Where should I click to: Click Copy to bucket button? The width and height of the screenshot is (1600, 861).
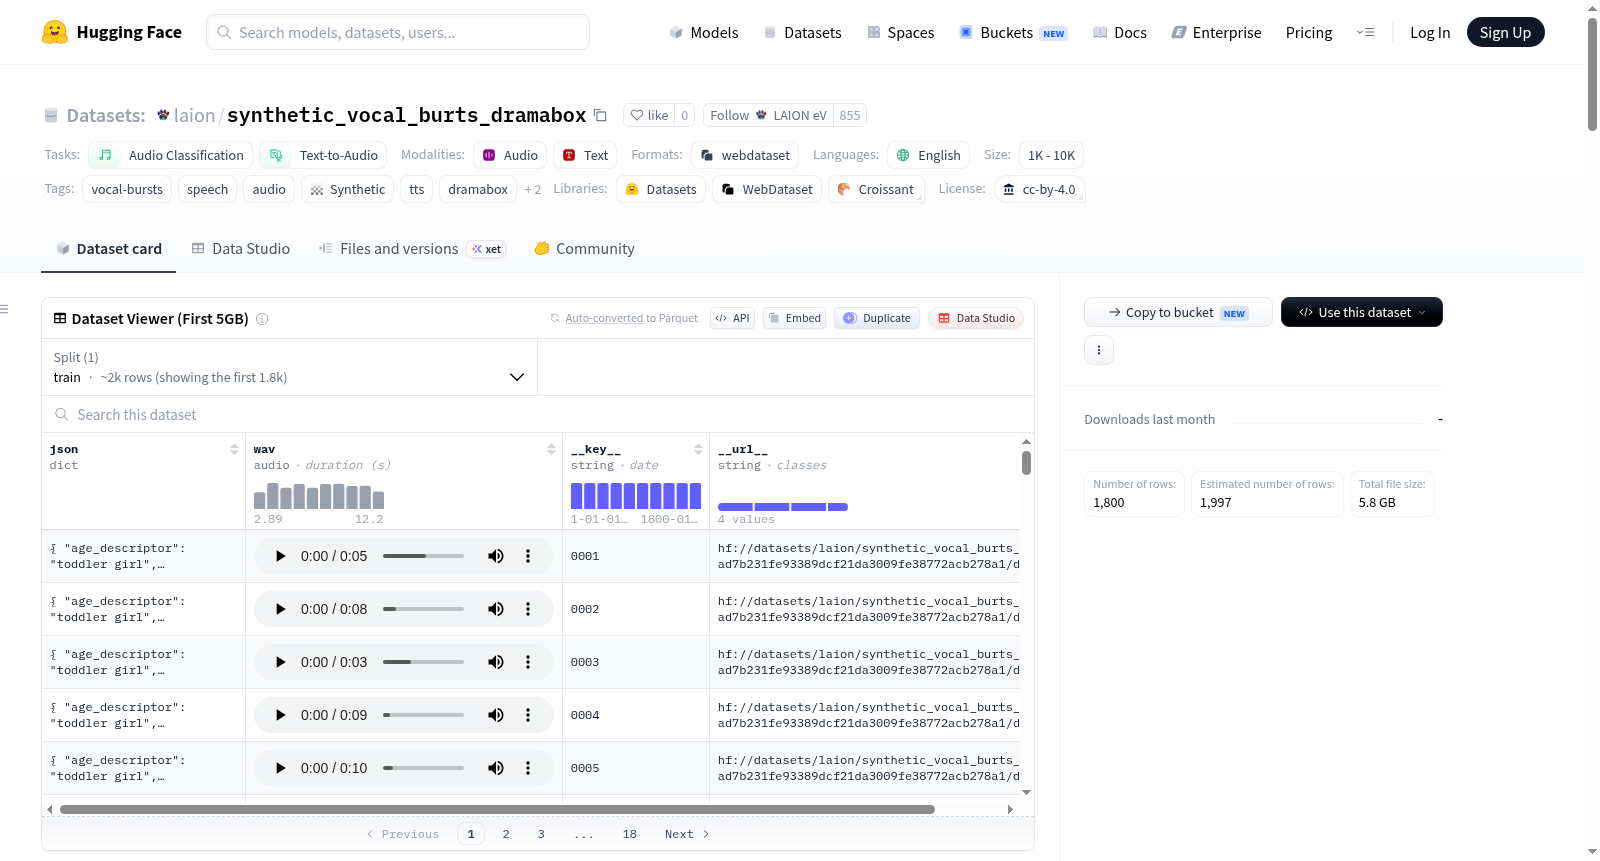[x=1178, y=312]
